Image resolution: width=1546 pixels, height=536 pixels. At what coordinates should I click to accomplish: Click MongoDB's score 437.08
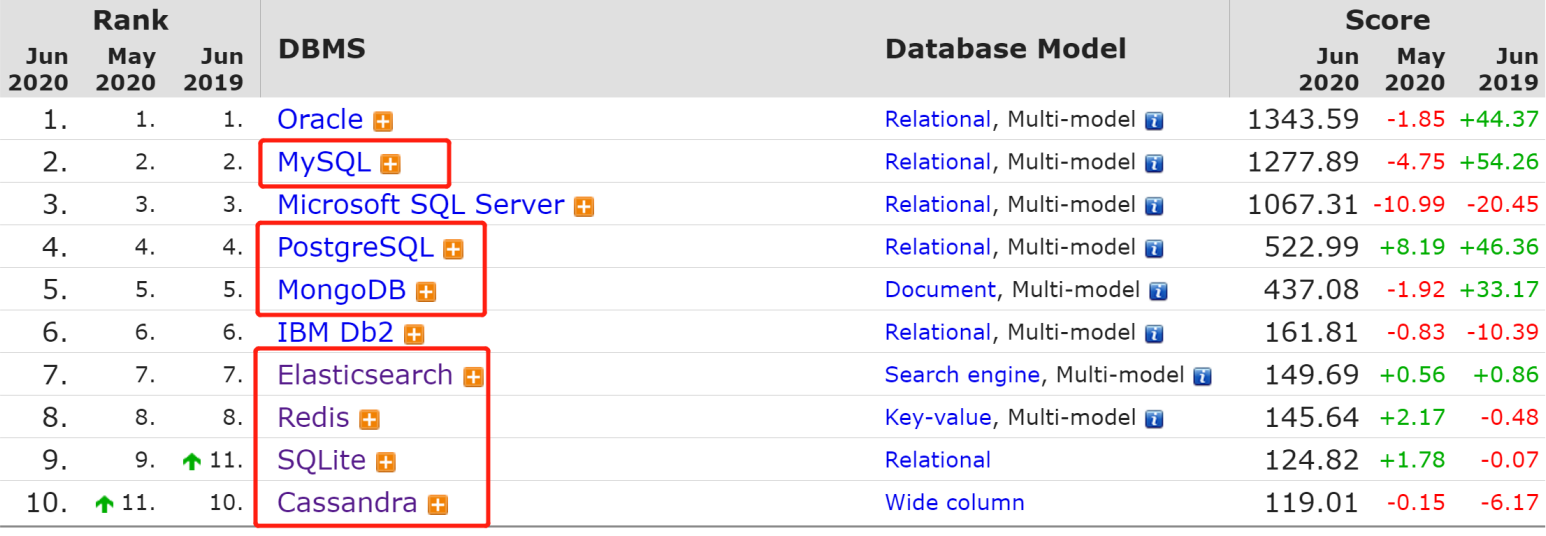coord(1312,290)
